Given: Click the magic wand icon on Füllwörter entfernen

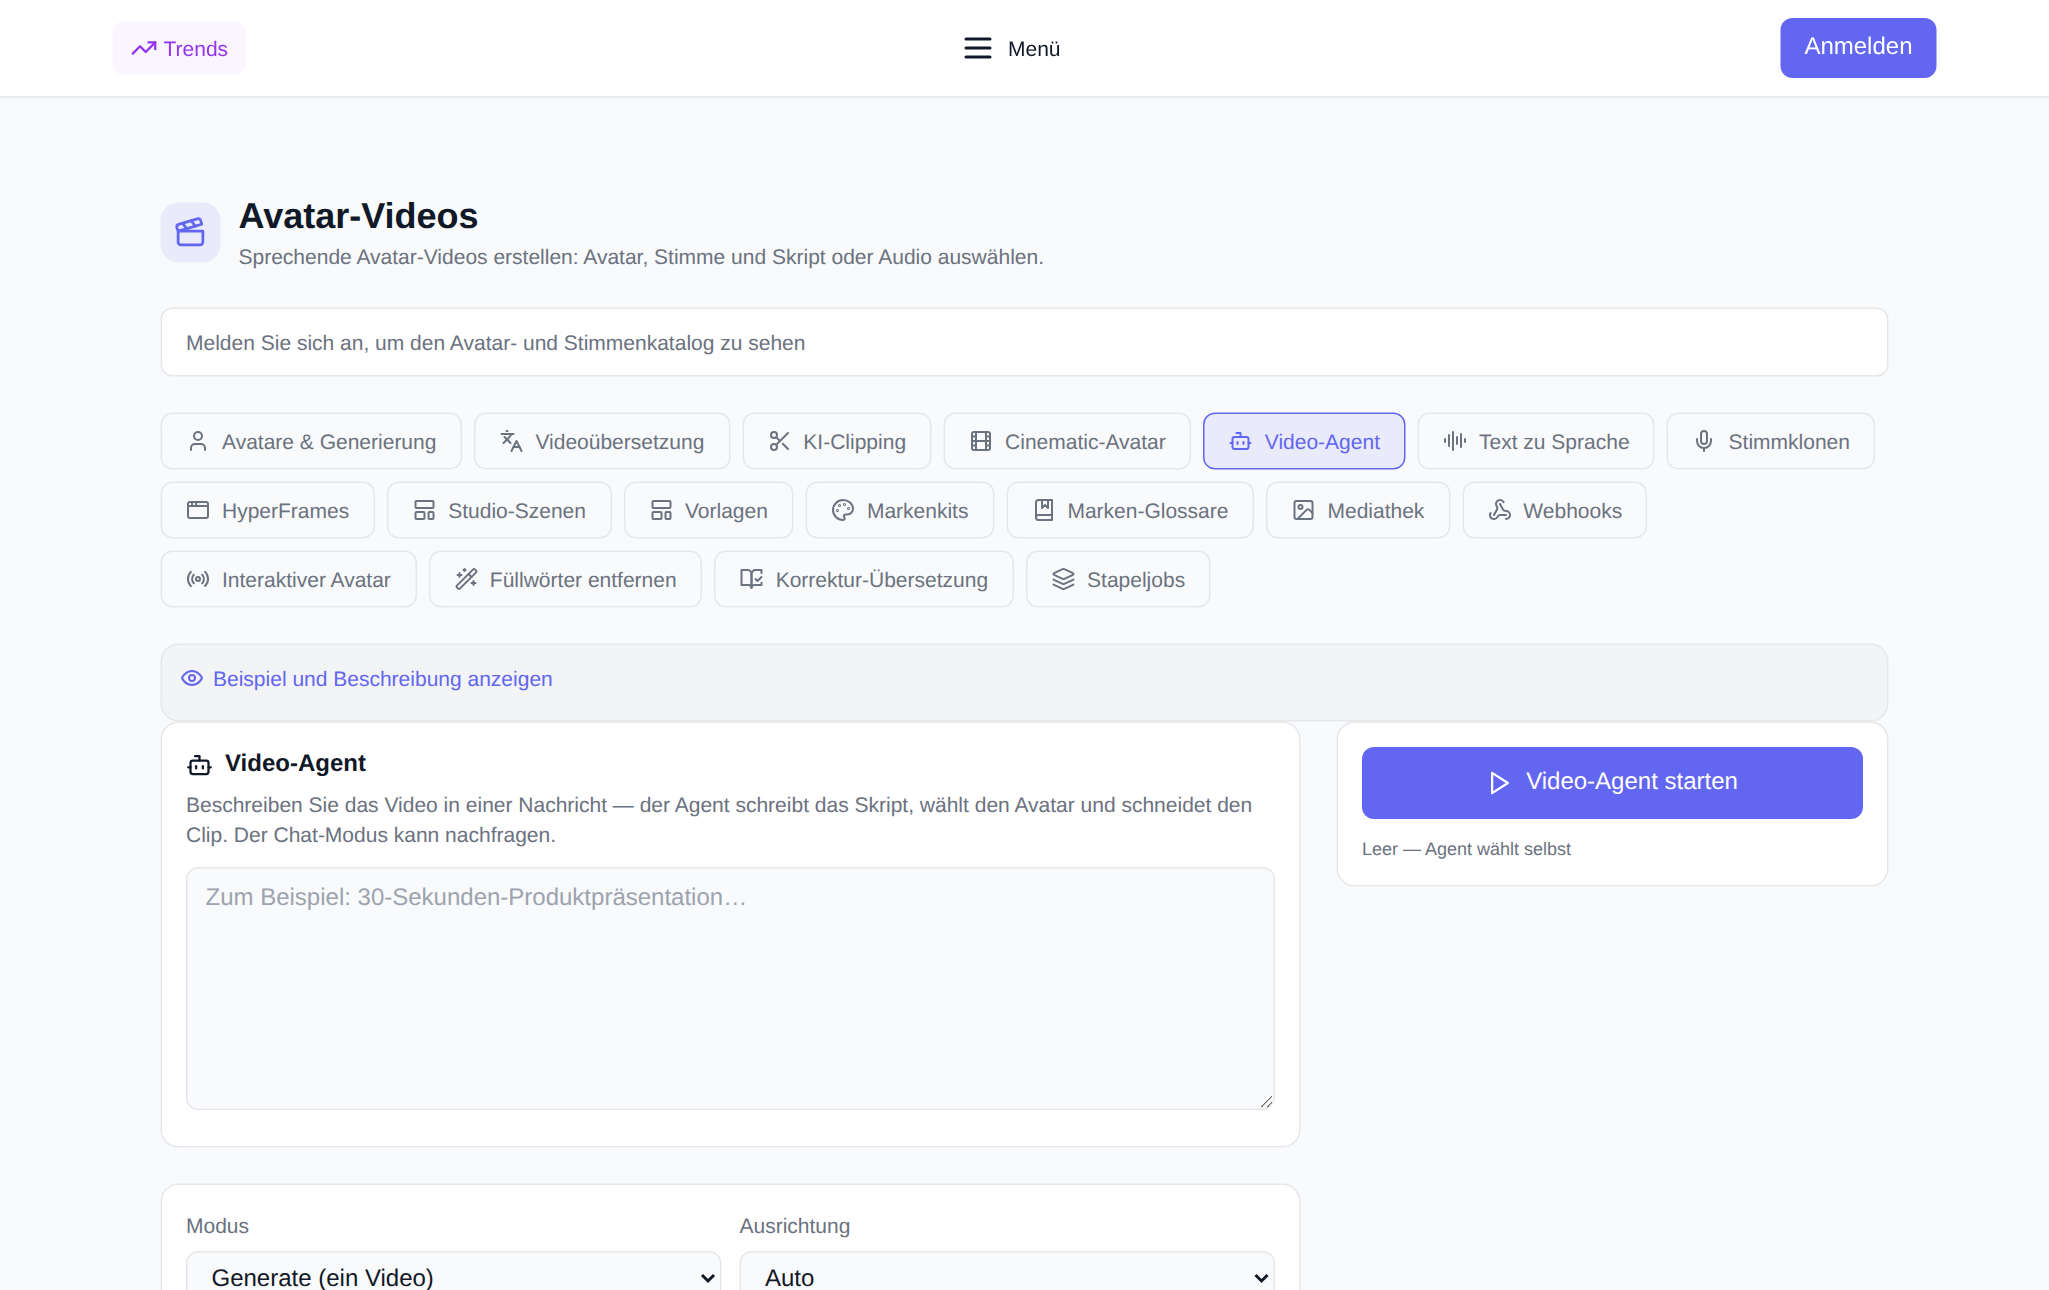Looking at the screenshot, I should (466, 579).
